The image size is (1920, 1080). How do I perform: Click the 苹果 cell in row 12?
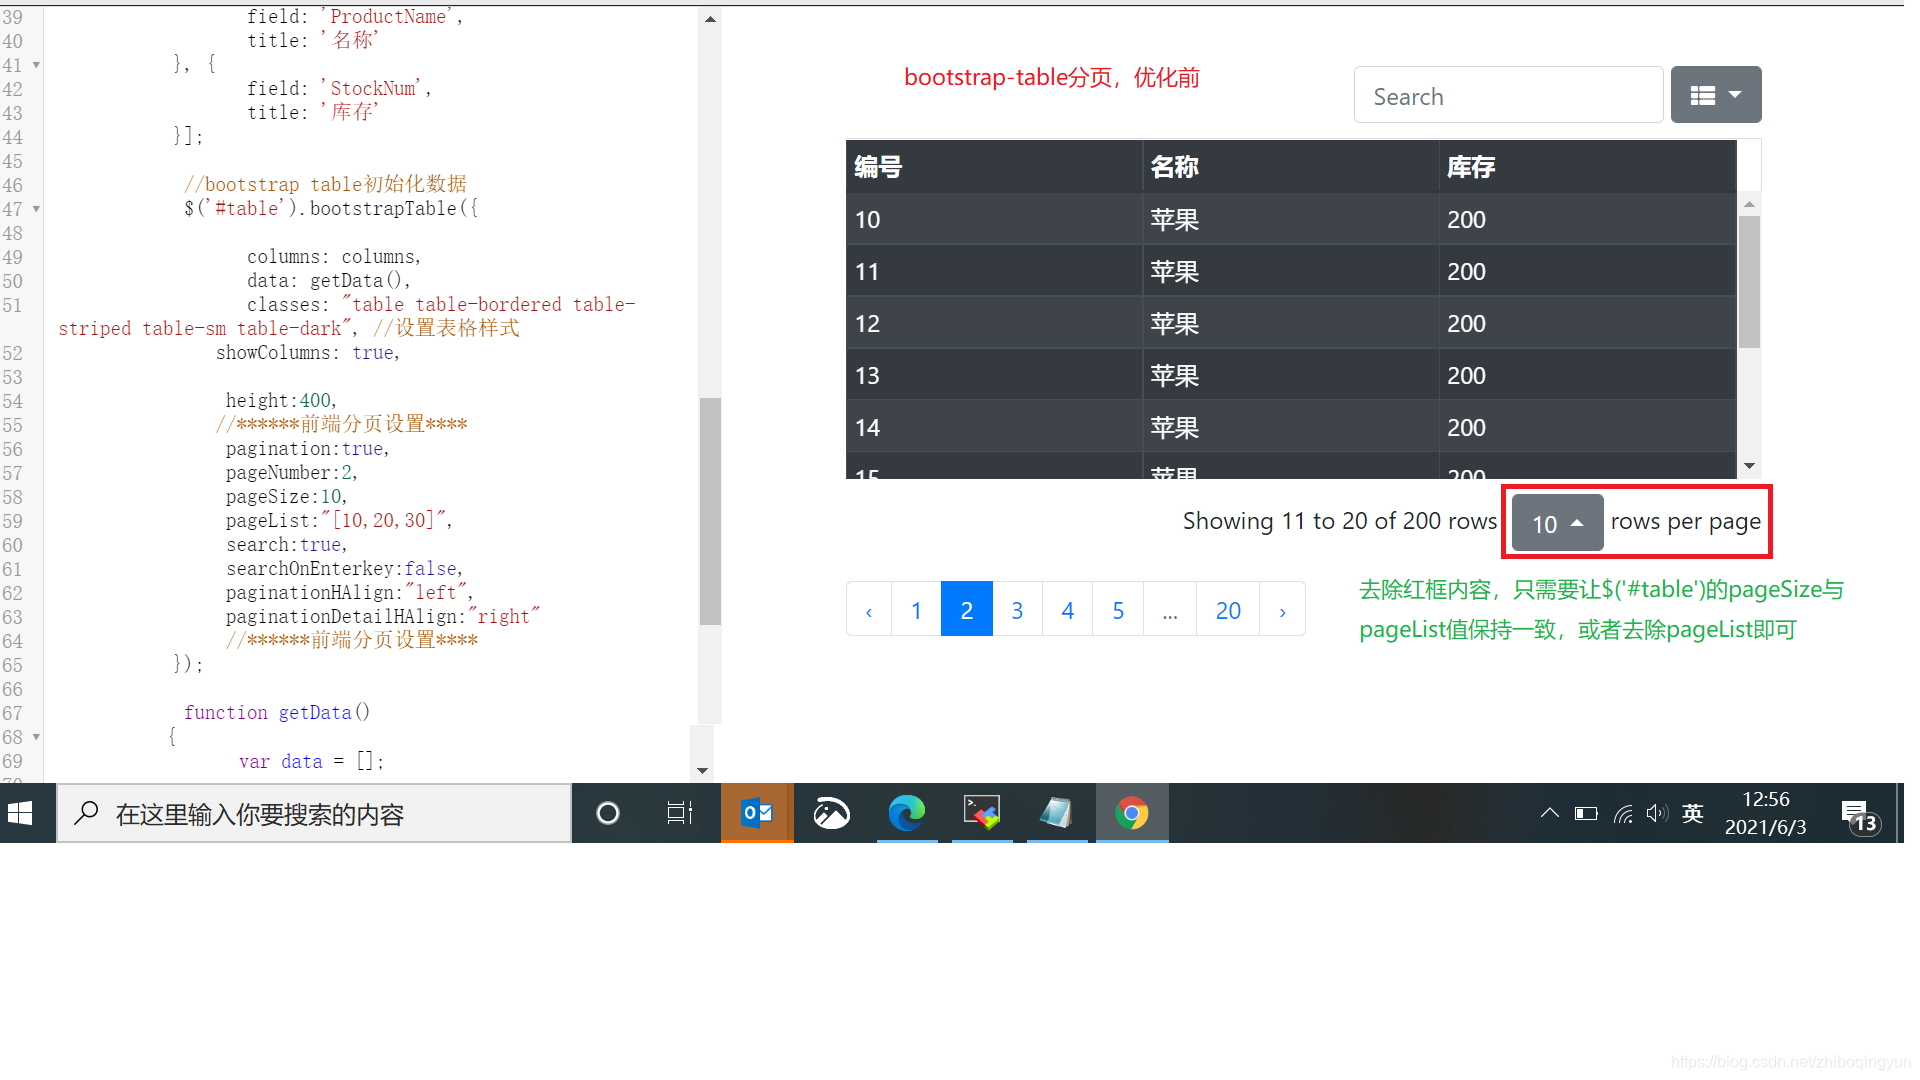point(1290,323)
